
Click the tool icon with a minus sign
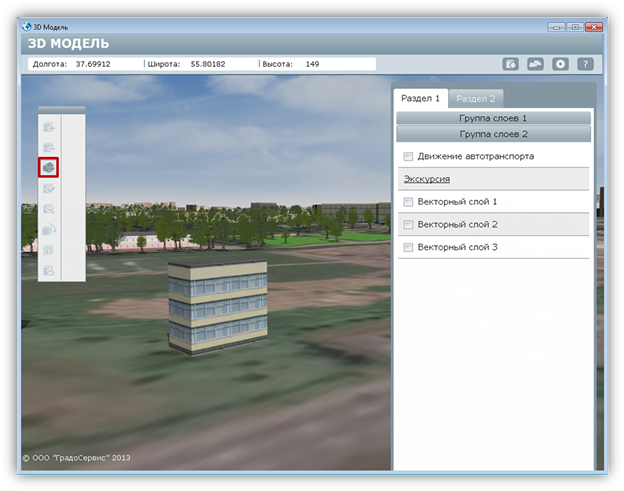[49, 147]
